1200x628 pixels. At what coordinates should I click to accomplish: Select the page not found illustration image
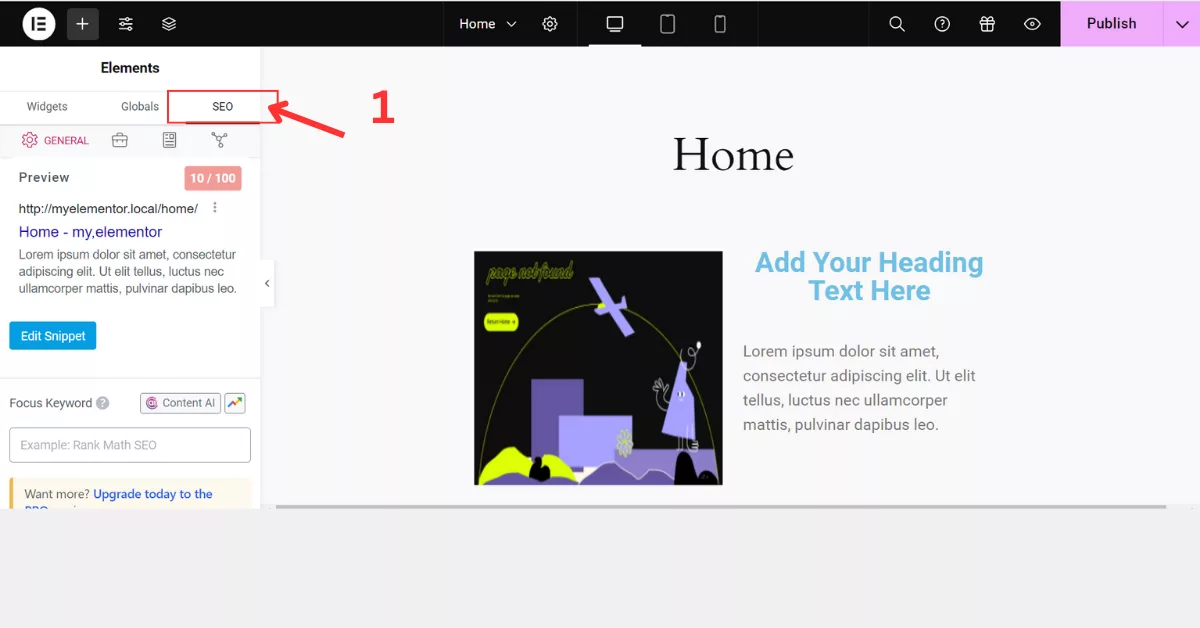coord(598,368)
